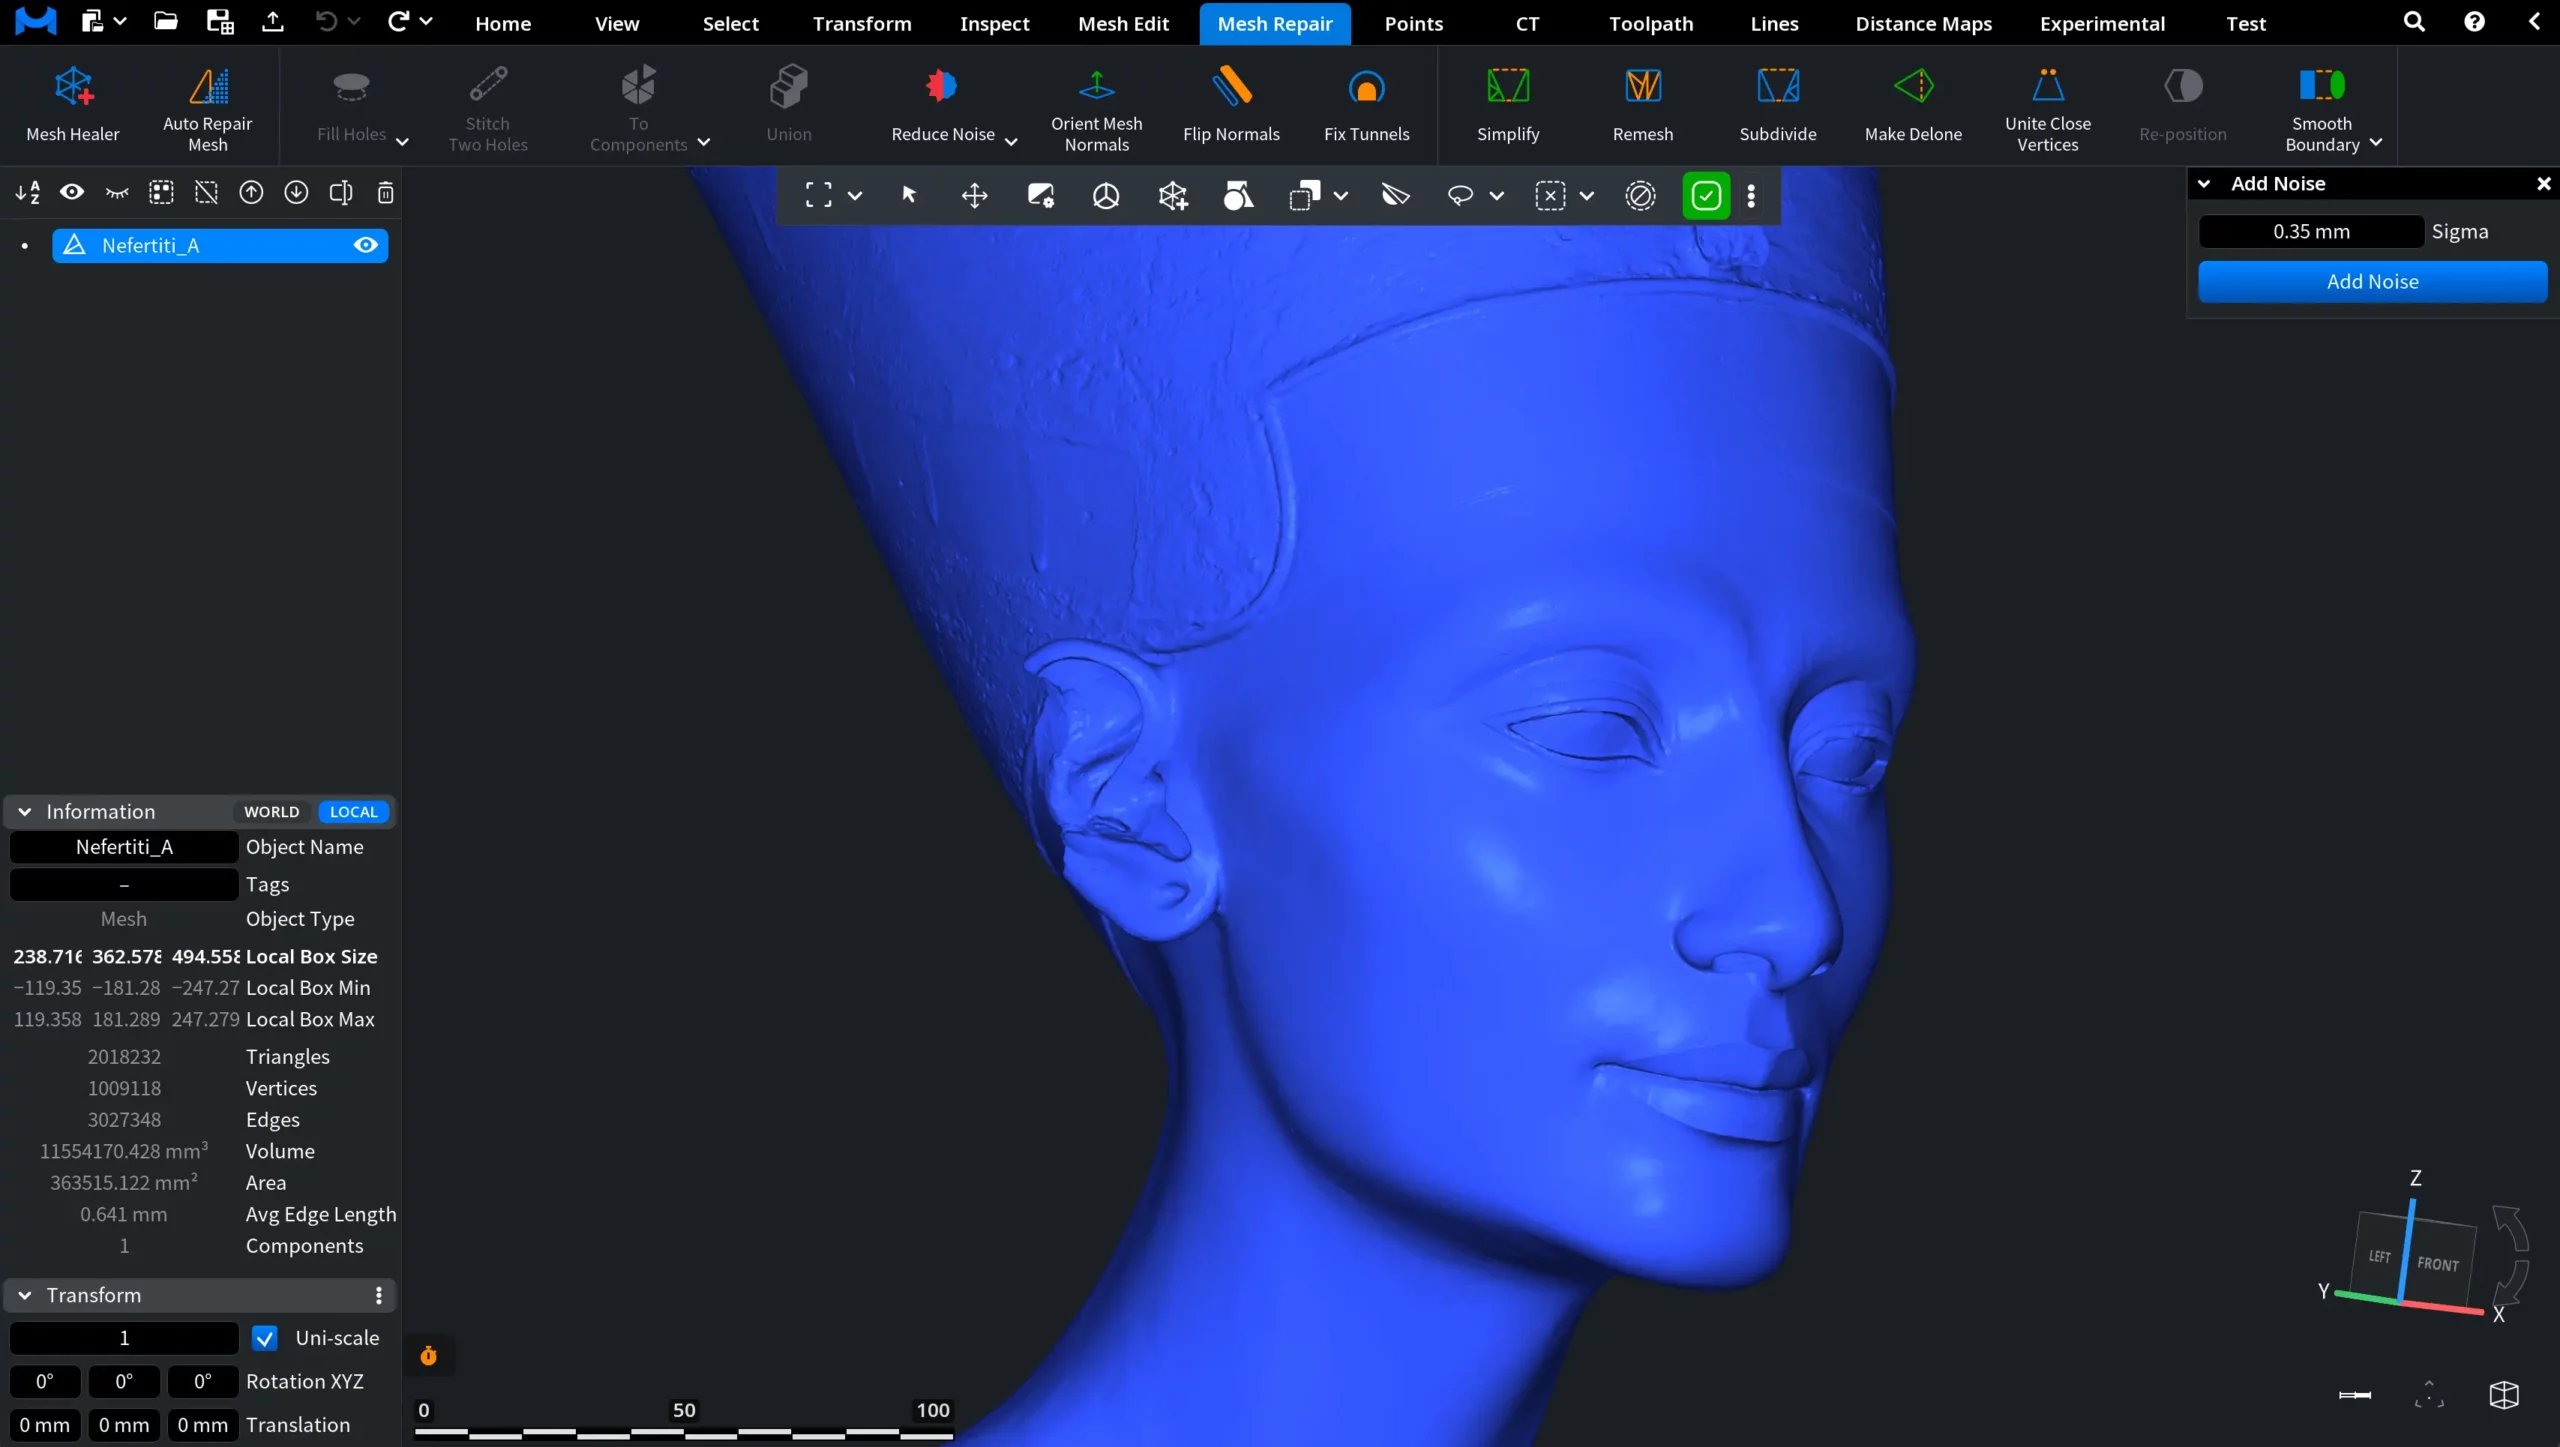Activate the Flip Normals tool
The height and width of the screenshot is (1447, 2560).
click(1231, 104)
